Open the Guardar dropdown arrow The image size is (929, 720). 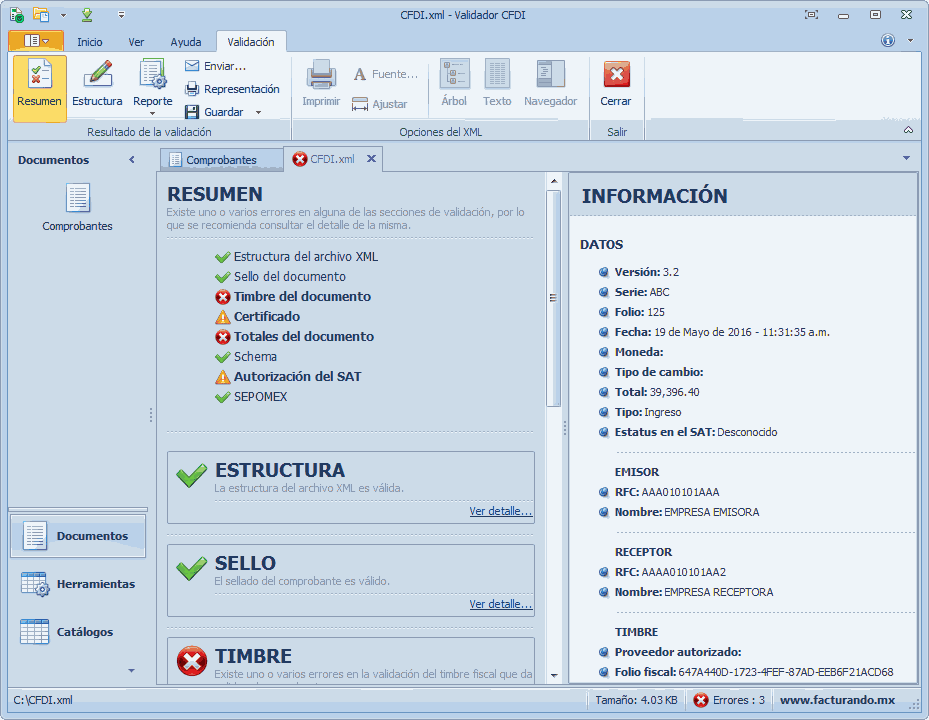pos(258,112)
